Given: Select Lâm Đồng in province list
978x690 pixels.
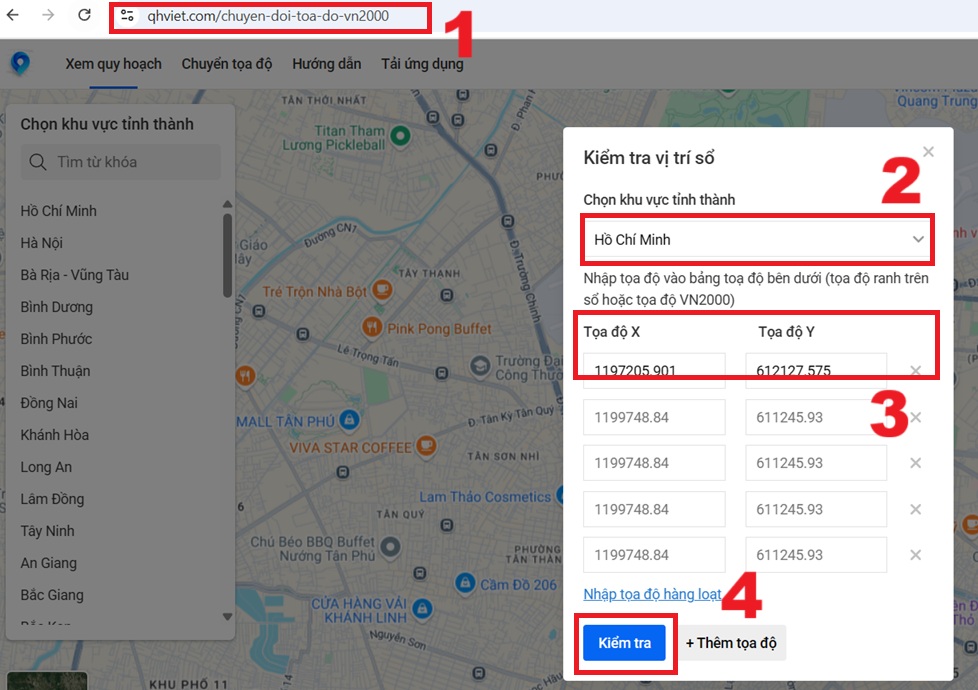Looking at the screenshot, I should point(52,499).
